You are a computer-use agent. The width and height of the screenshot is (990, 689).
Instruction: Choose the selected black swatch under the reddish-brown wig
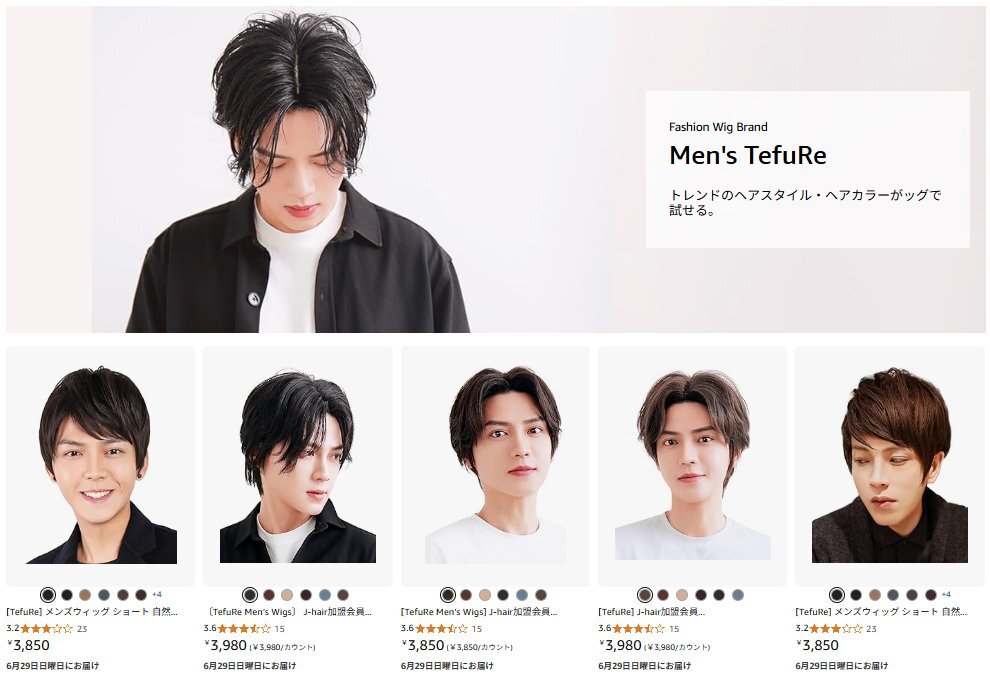click(837, 595)
